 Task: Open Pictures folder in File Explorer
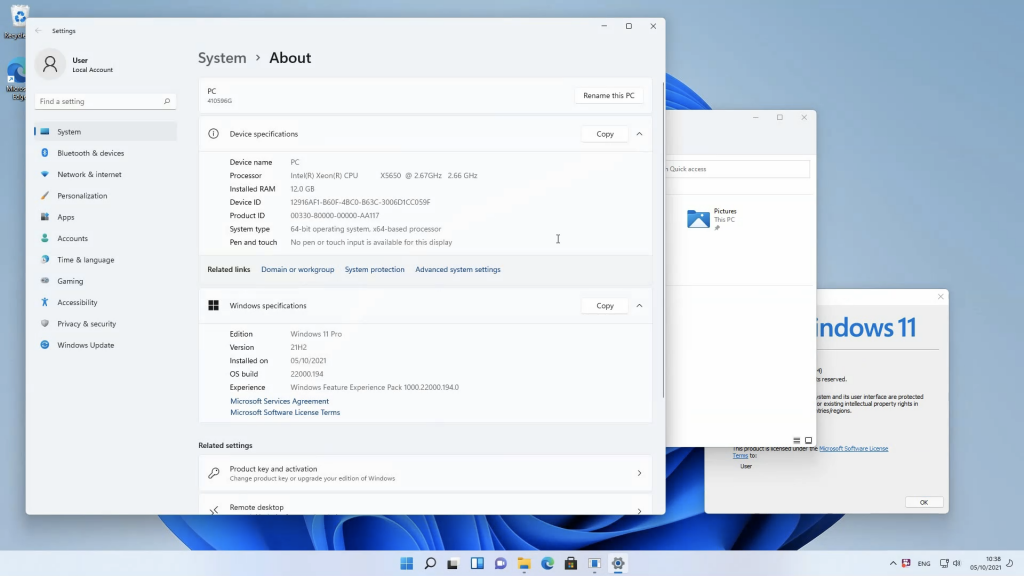point(712,219)
